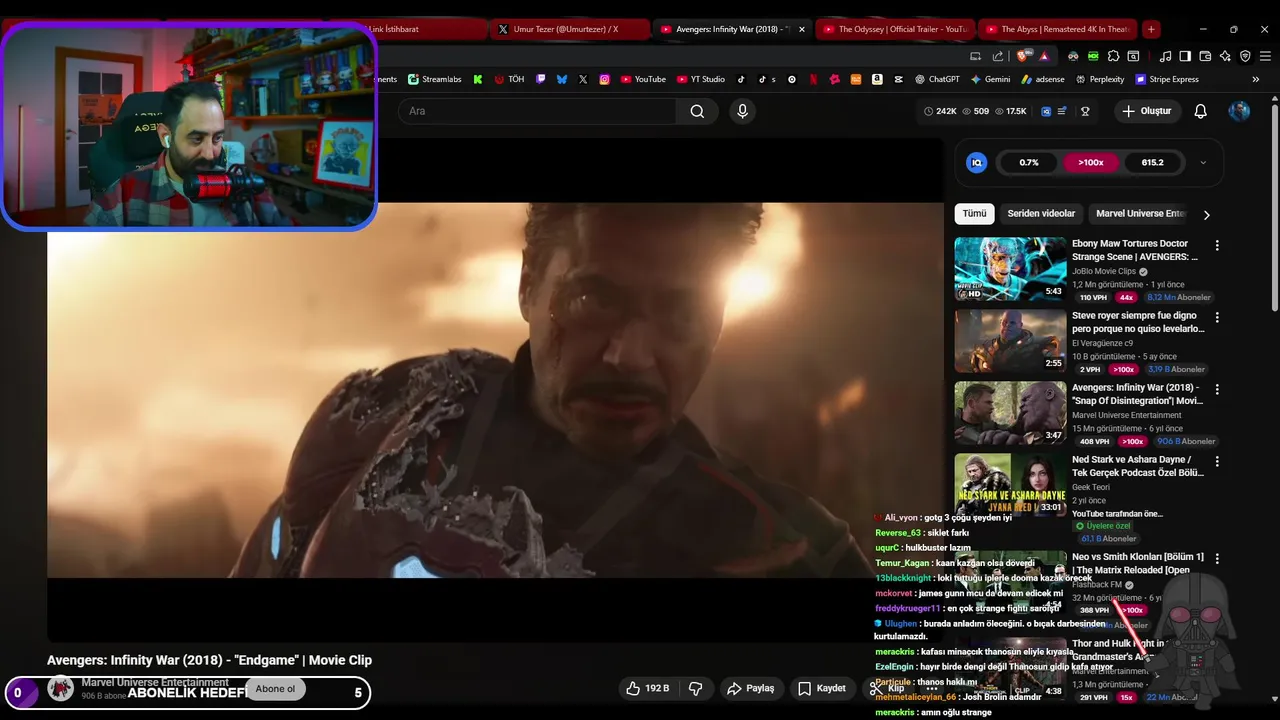Open the Steve royer Thanos video thumbnail
The width and height of the screenshot is (1280, 720).
1010,340
